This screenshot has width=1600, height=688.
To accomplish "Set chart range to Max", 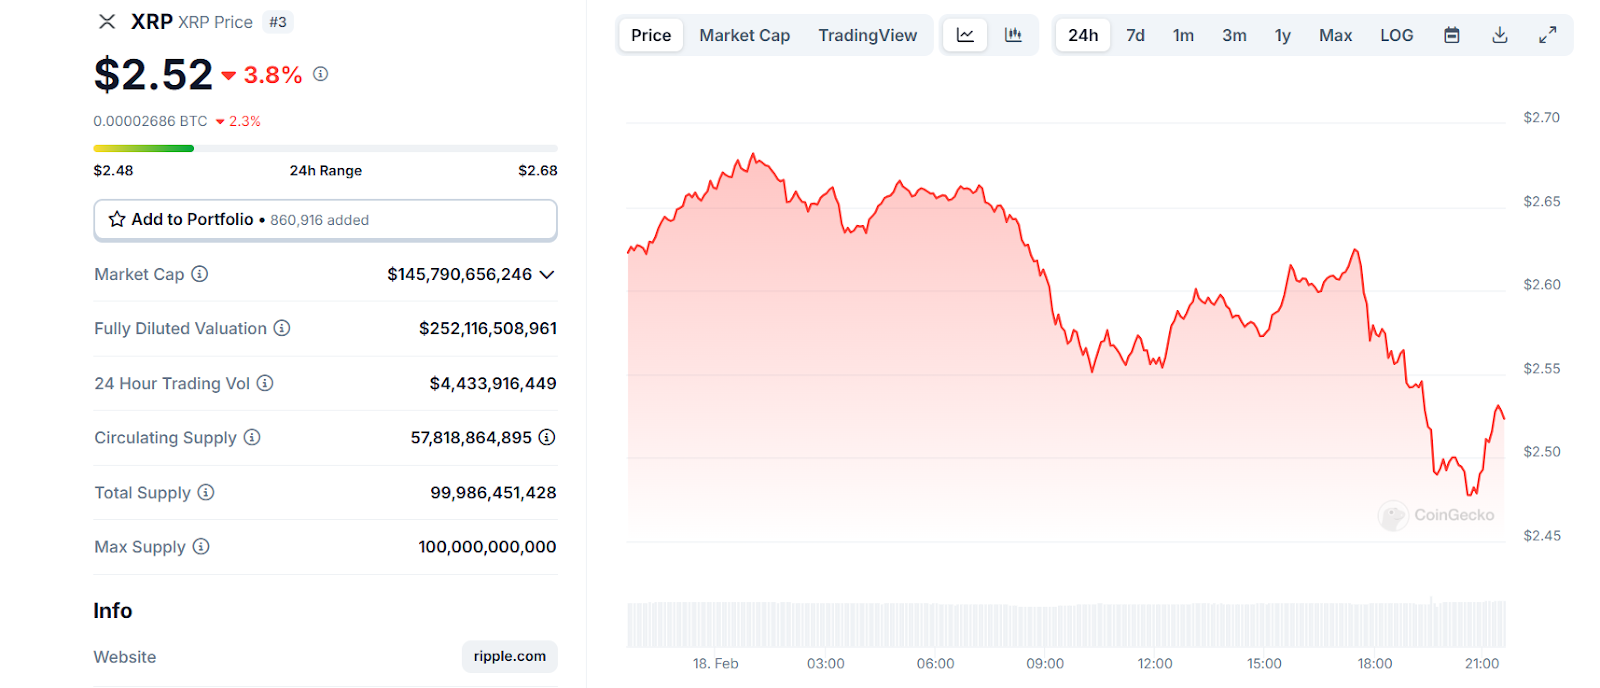I will 1336,35.
